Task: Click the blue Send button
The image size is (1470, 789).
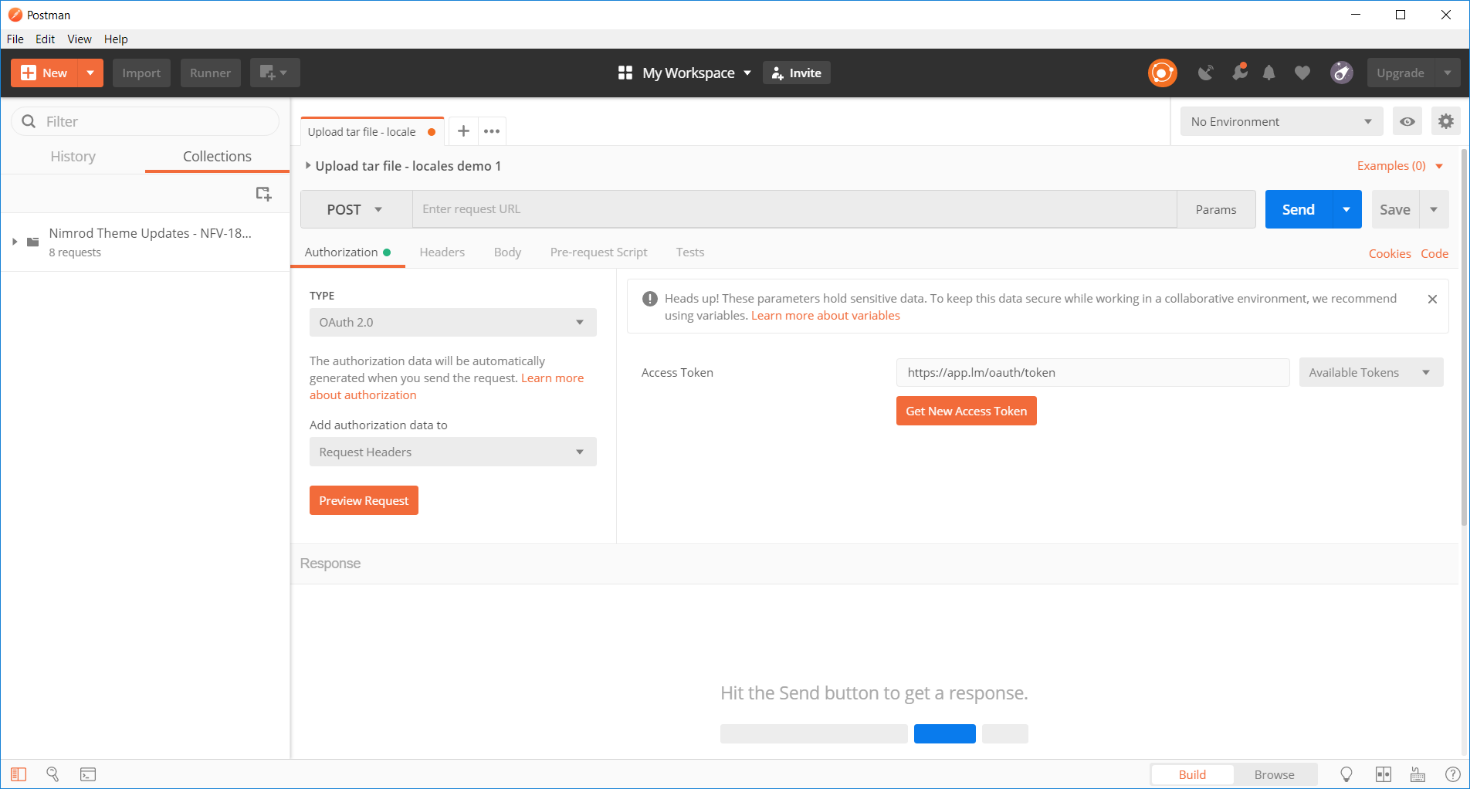Action: pyautogui.click(x=1298, y=210)
